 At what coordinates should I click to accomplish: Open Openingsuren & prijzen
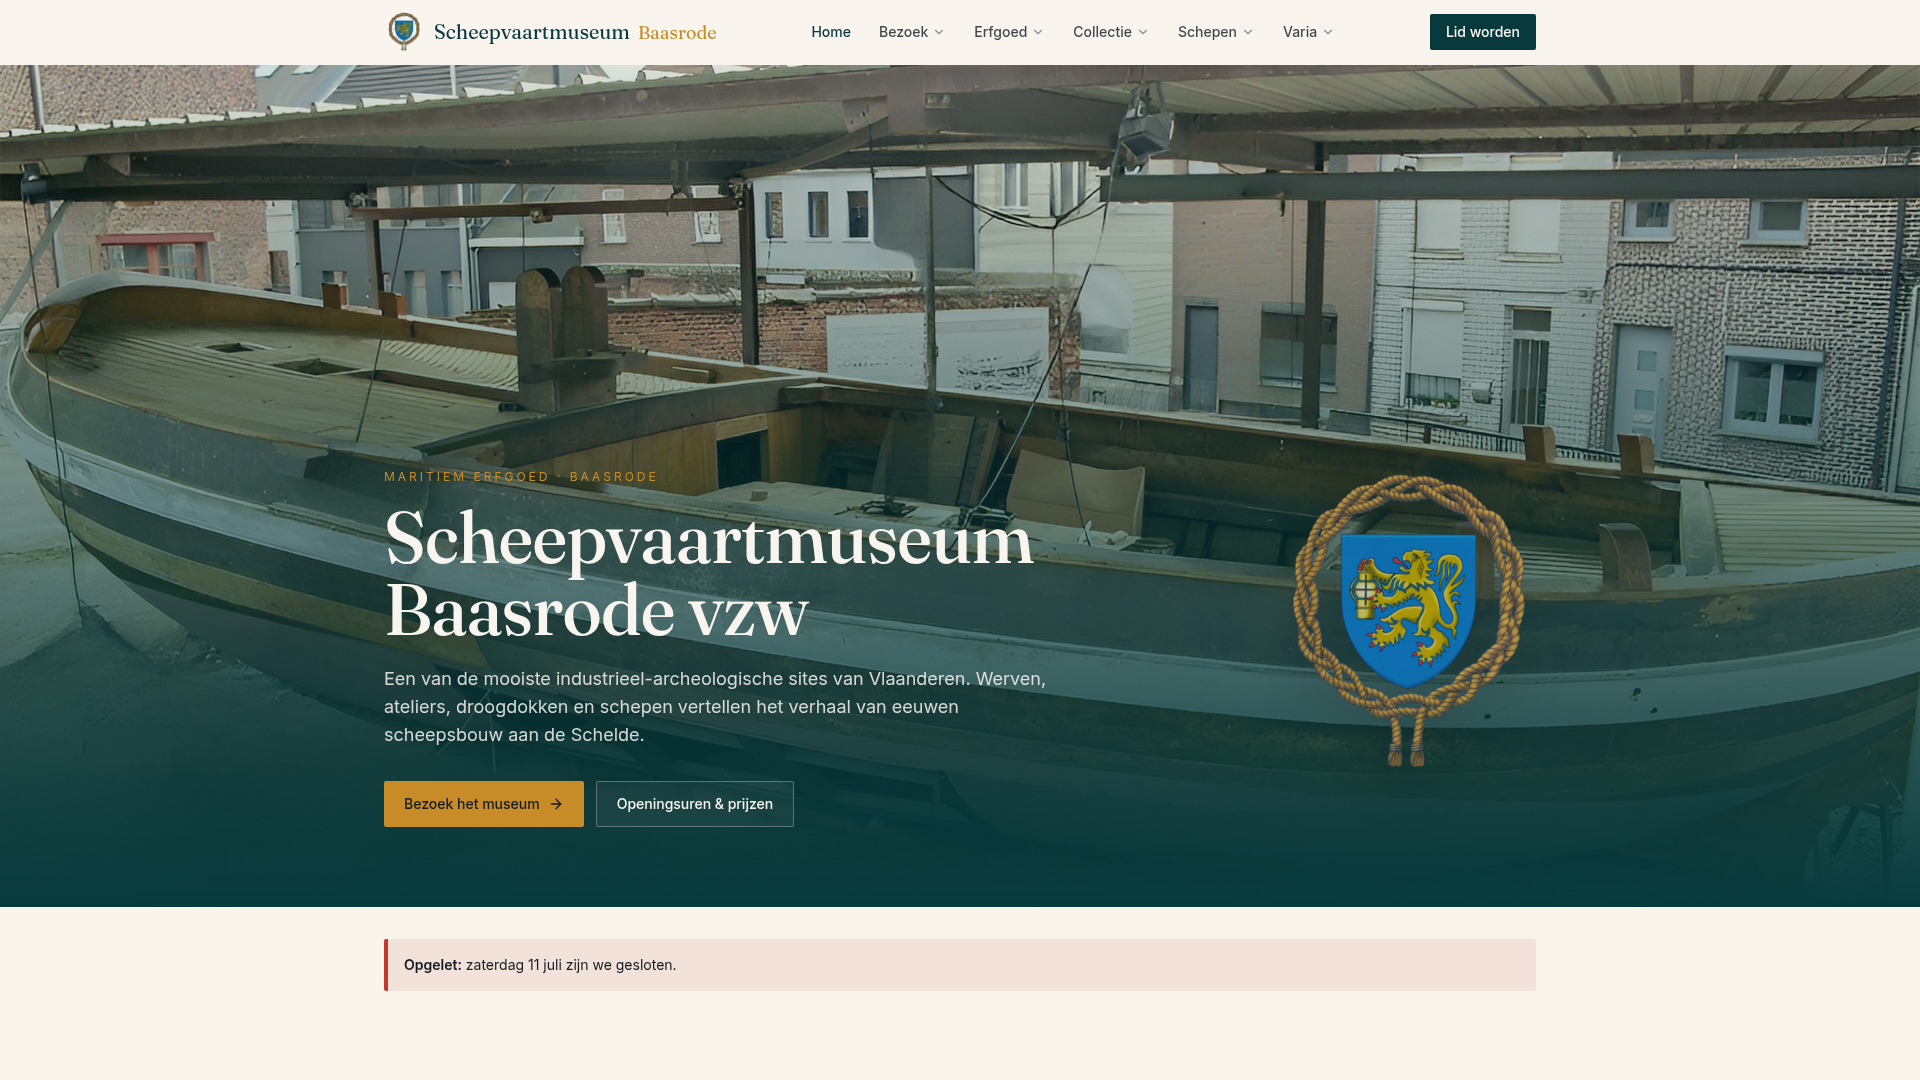click(695, 804)
